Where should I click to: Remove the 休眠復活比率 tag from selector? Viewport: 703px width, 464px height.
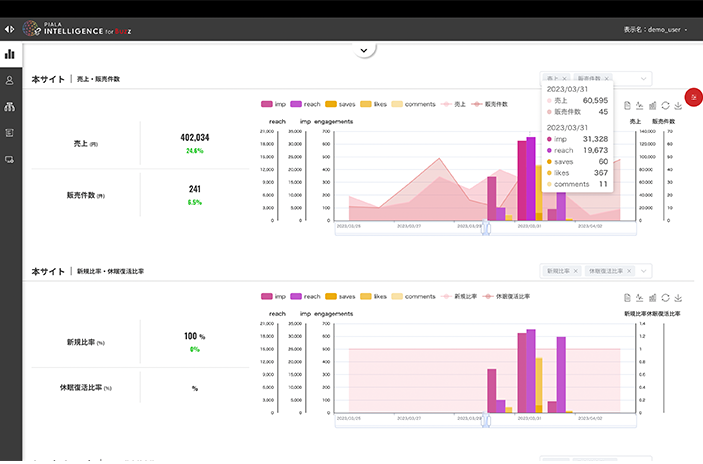coord(630,271)
